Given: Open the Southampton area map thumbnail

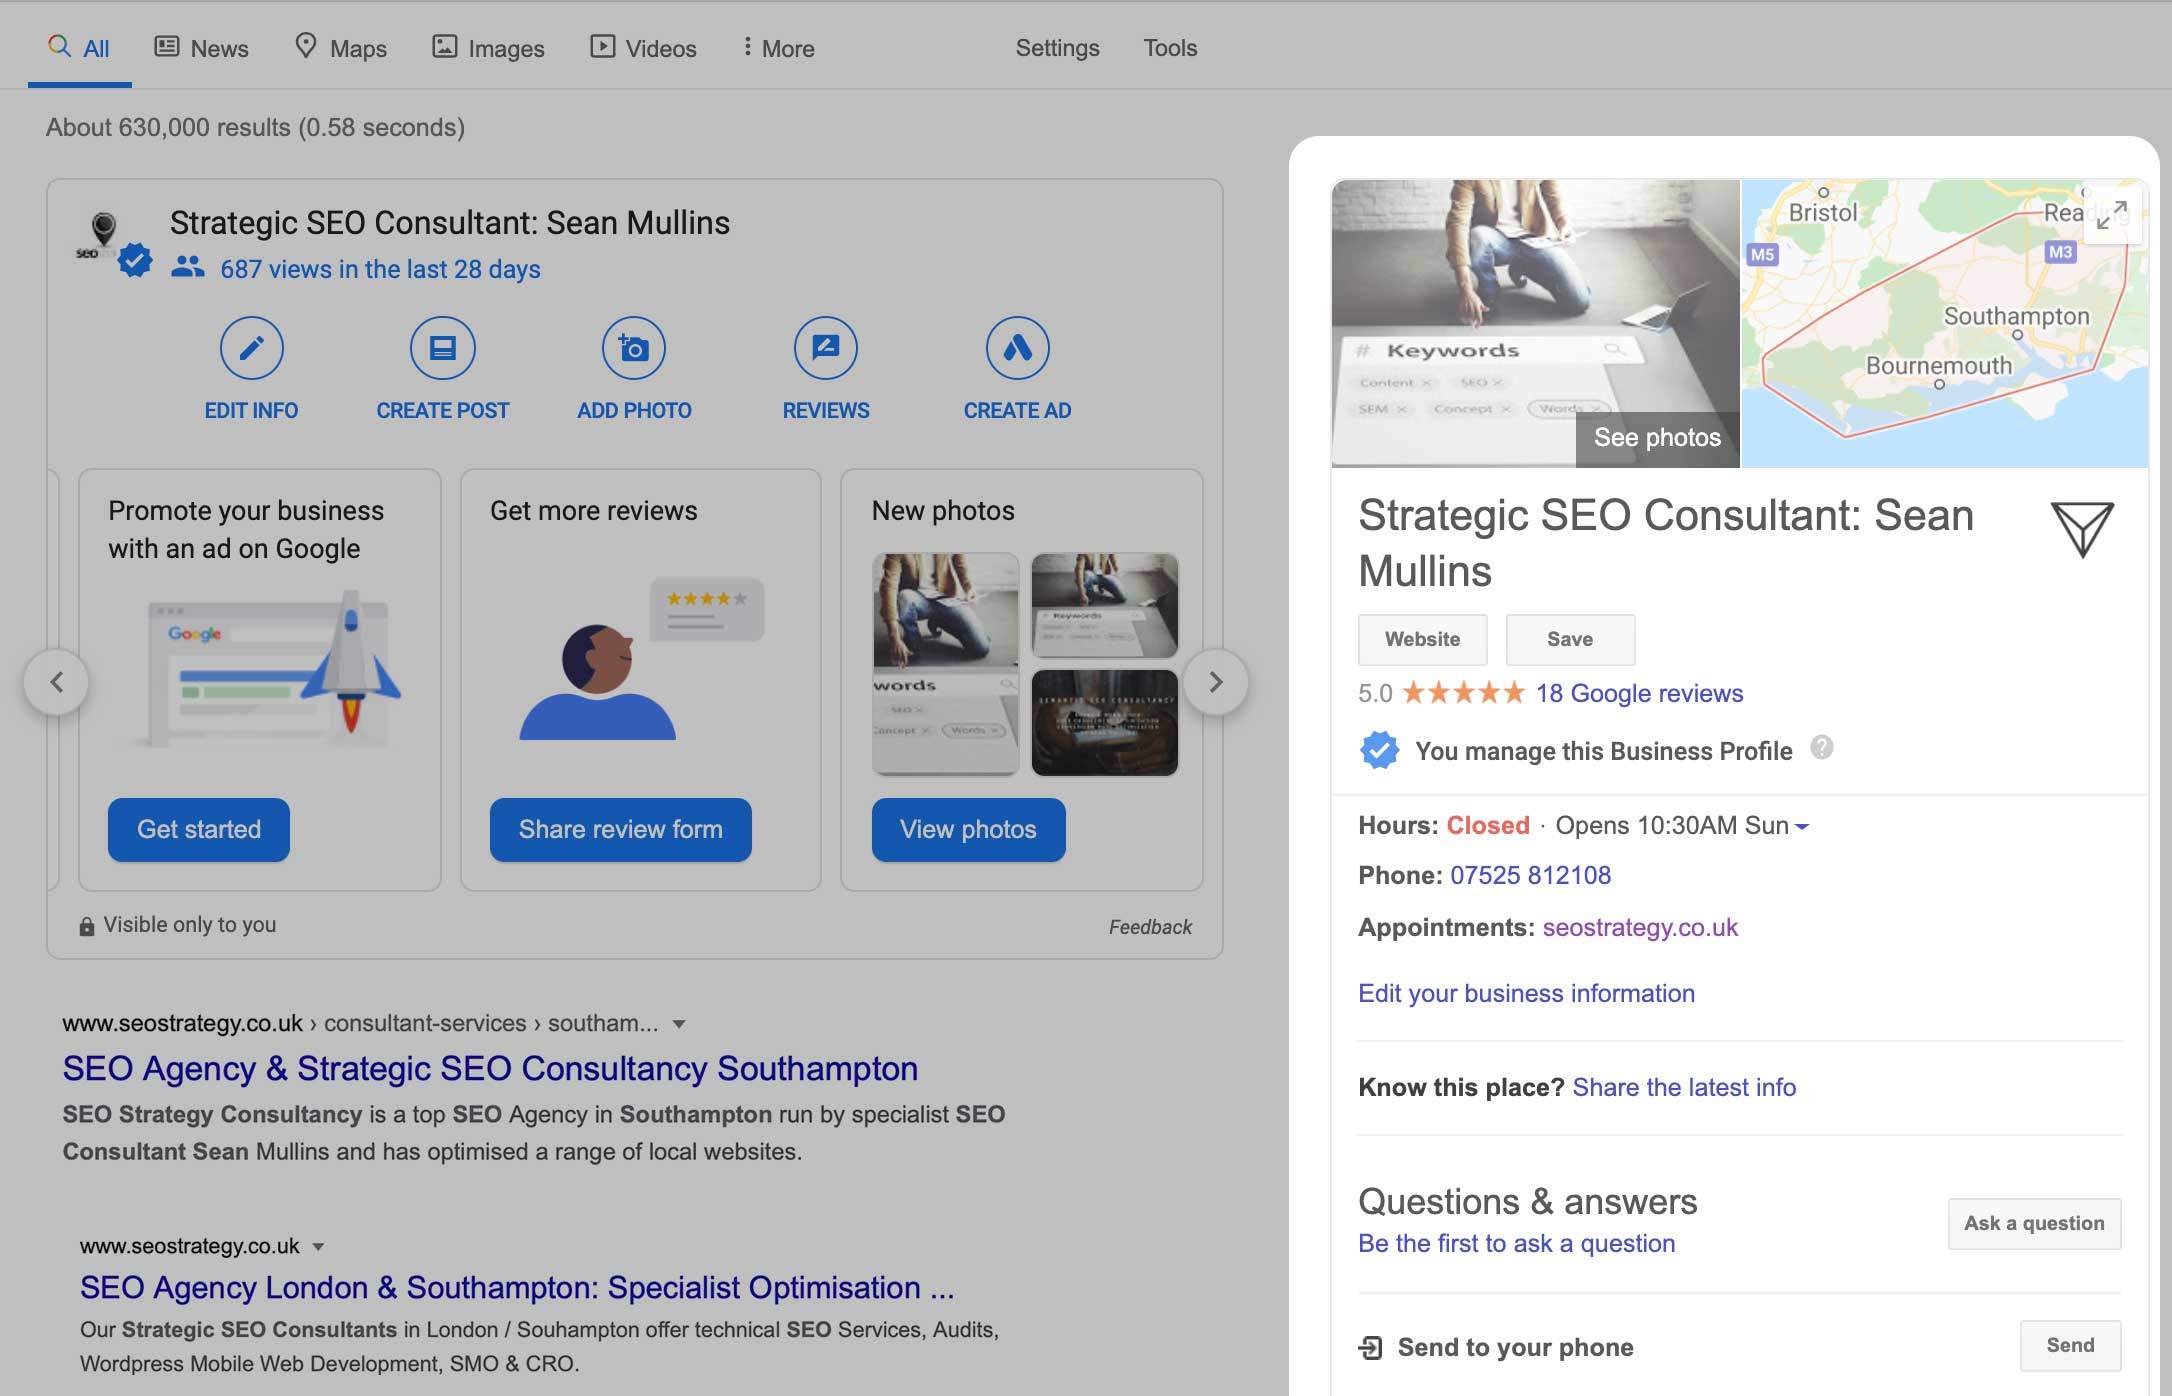Looking at the screenshot, I should pyautogui.click(x=1944, y=323).
